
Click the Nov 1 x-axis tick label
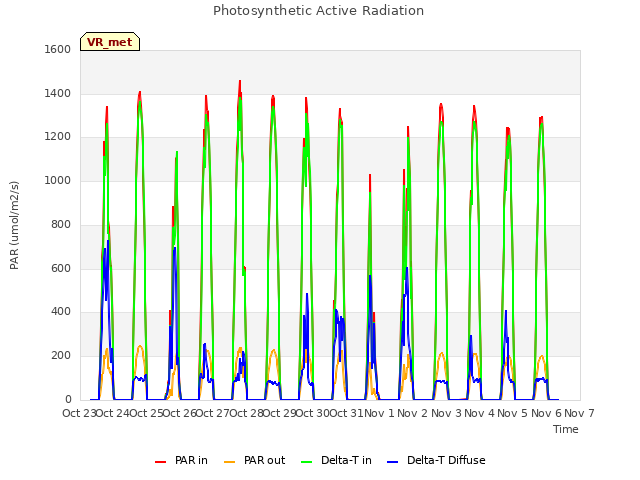click(379, 413)
